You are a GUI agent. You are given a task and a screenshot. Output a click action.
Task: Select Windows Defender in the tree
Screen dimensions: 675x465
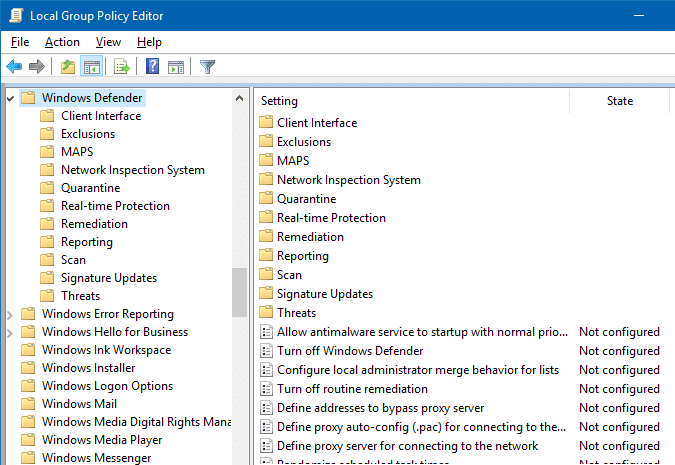[92, 98]
